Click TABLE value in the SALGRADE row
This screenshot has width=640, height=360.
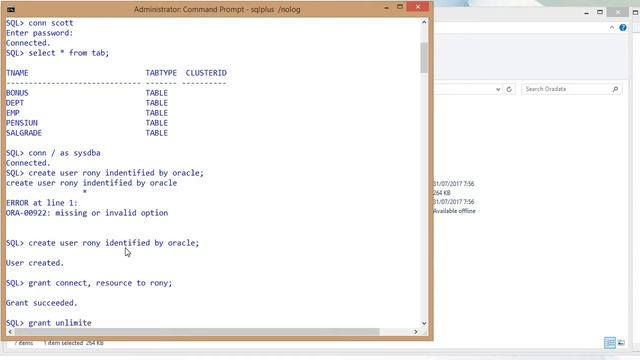(x=157, y=133)
